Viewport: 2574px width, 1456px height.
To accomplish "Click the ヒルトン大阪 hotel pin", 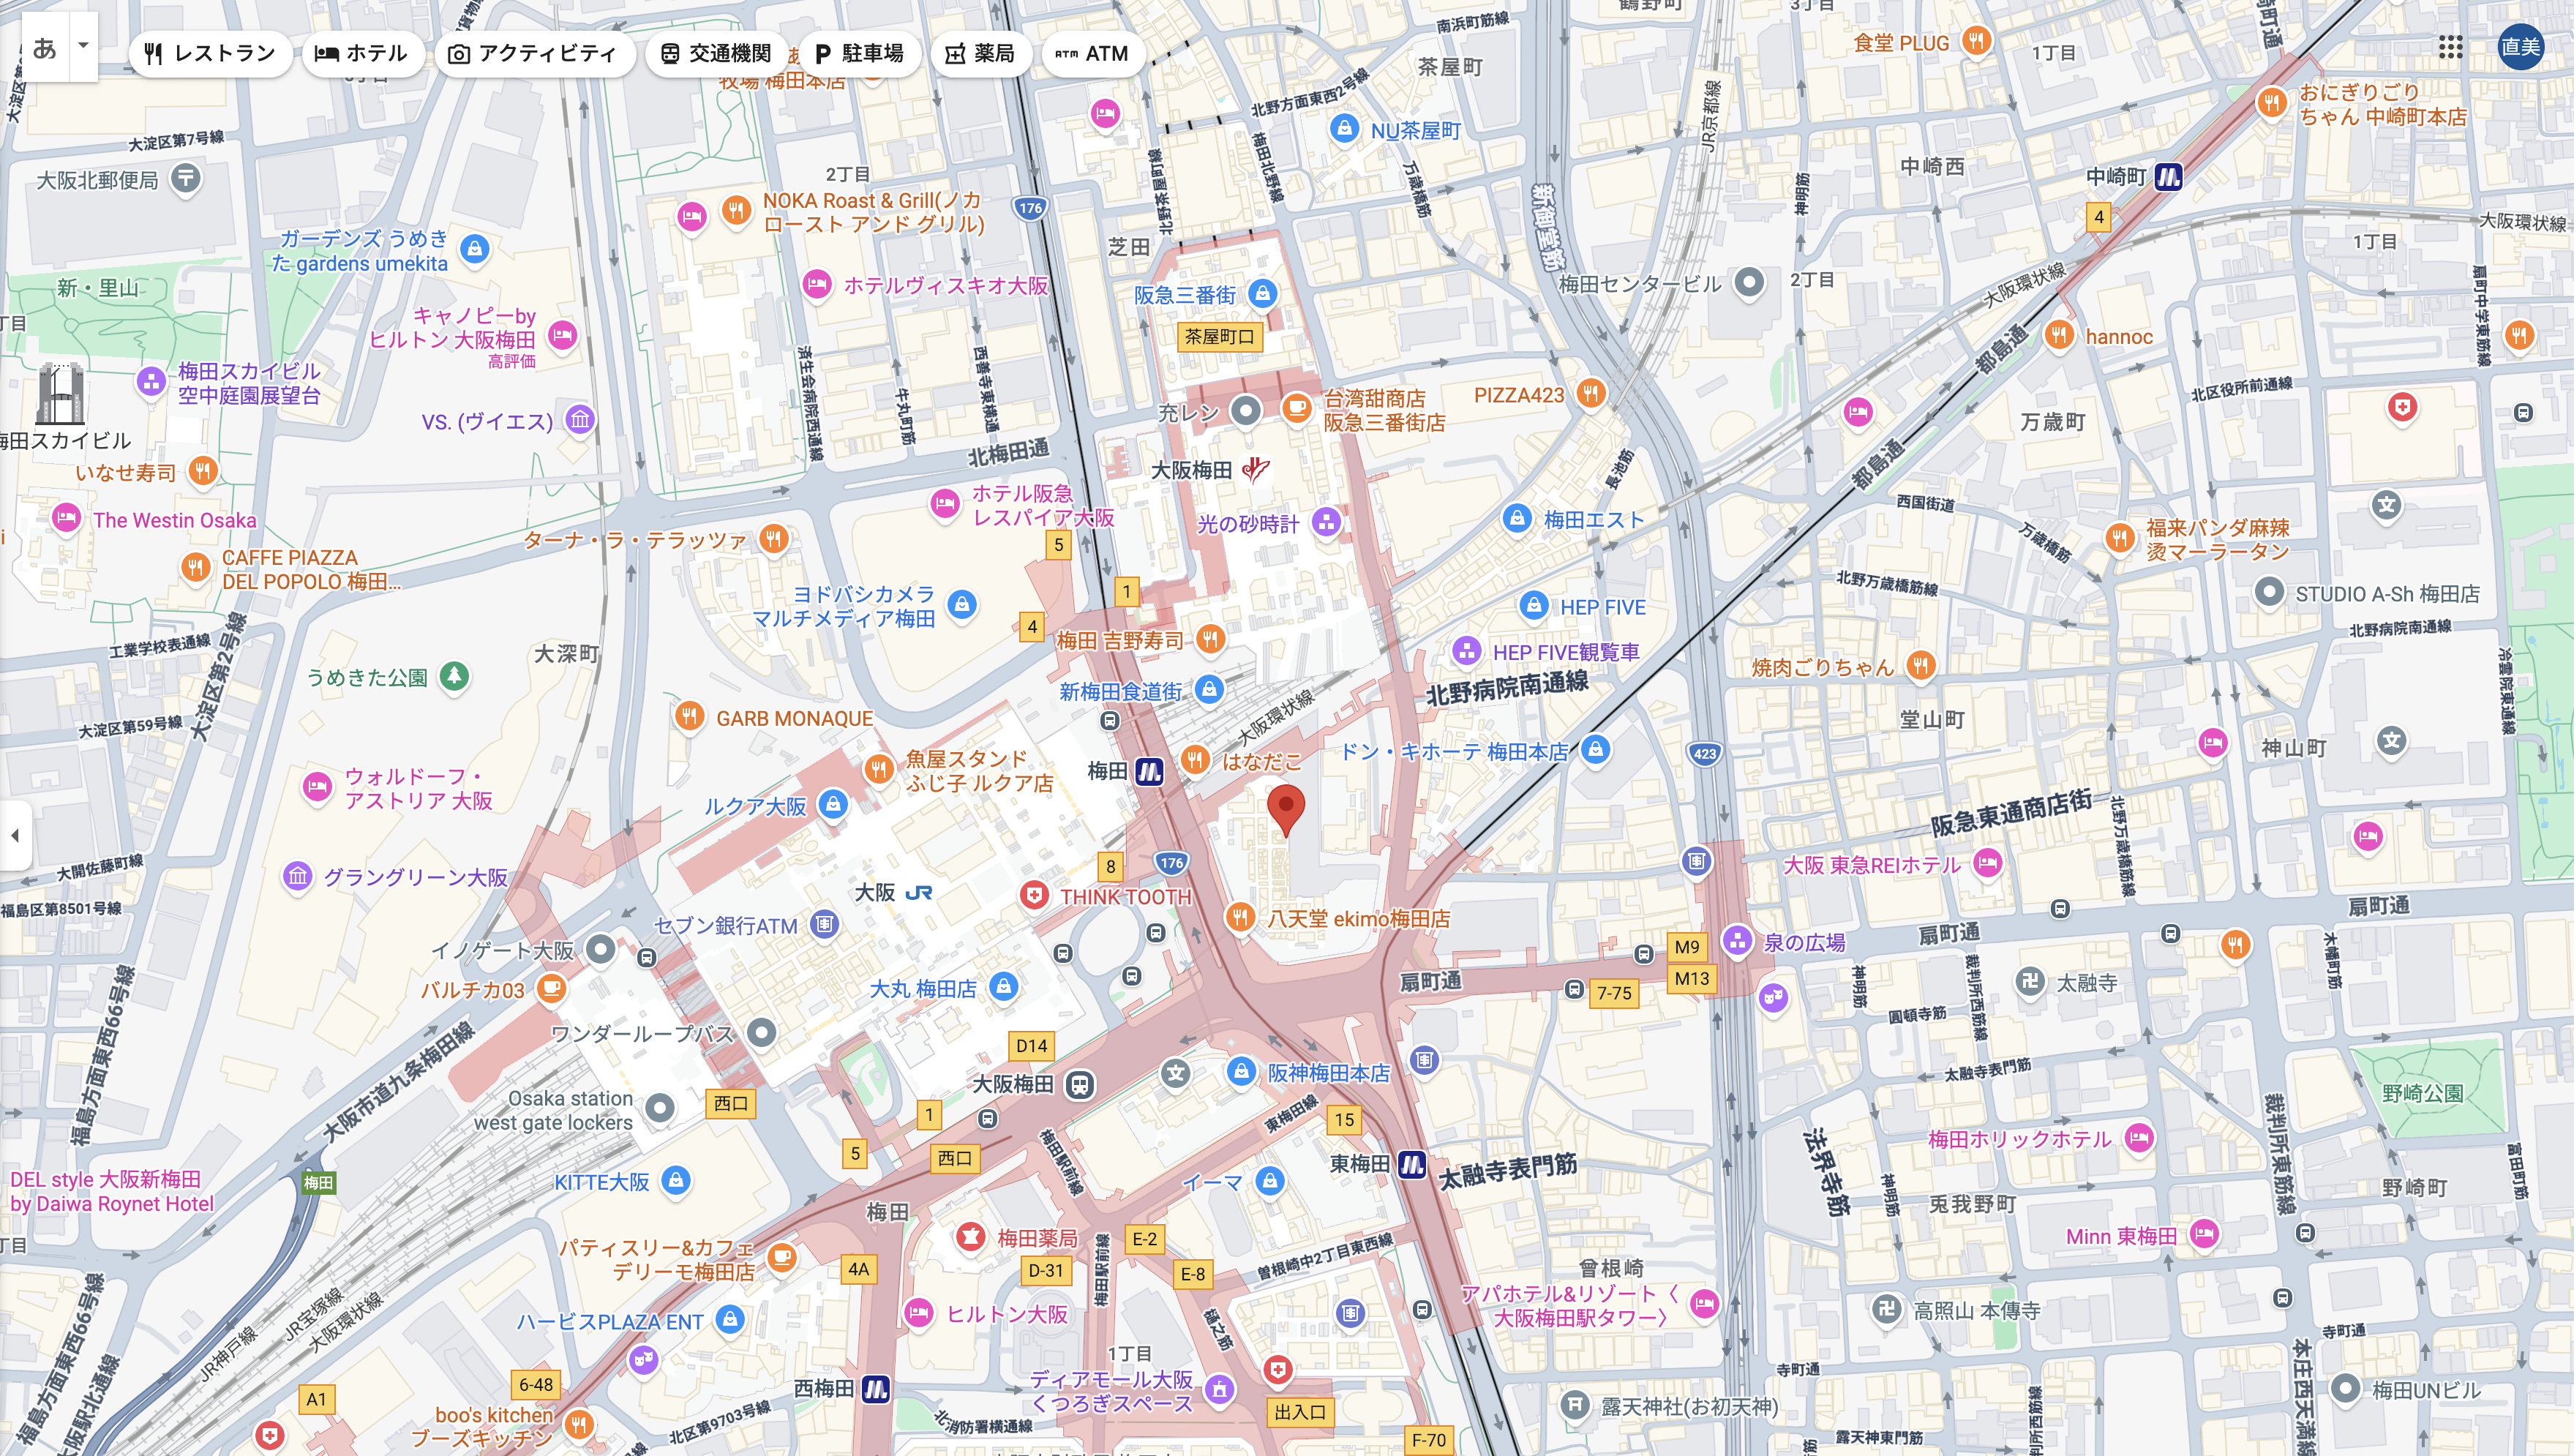I will [918, 1312].
